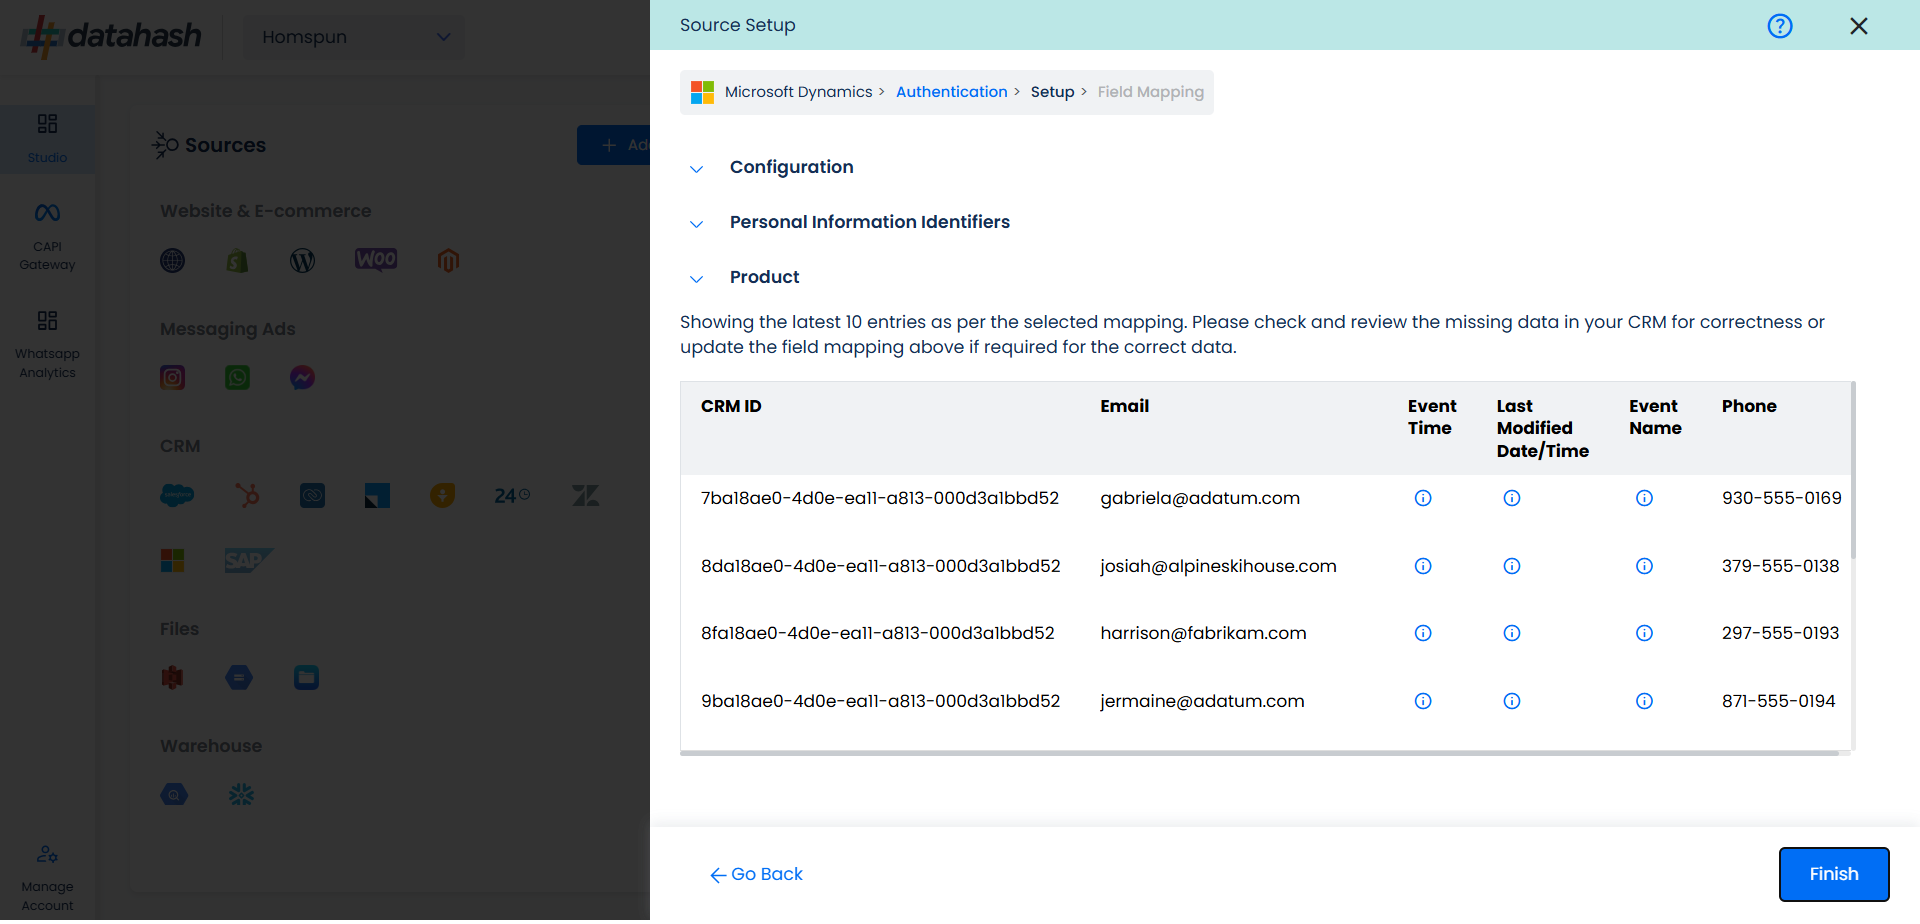Click the Add source button
Viewport: 1920px width, 924px height.
614,145
